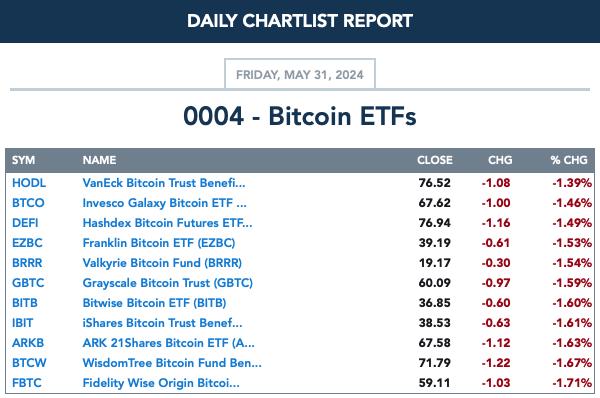Open Fidelity Wise Origin Bitcoin link
The height and width of the screenshot is (398, 600).
click(161, 383)
